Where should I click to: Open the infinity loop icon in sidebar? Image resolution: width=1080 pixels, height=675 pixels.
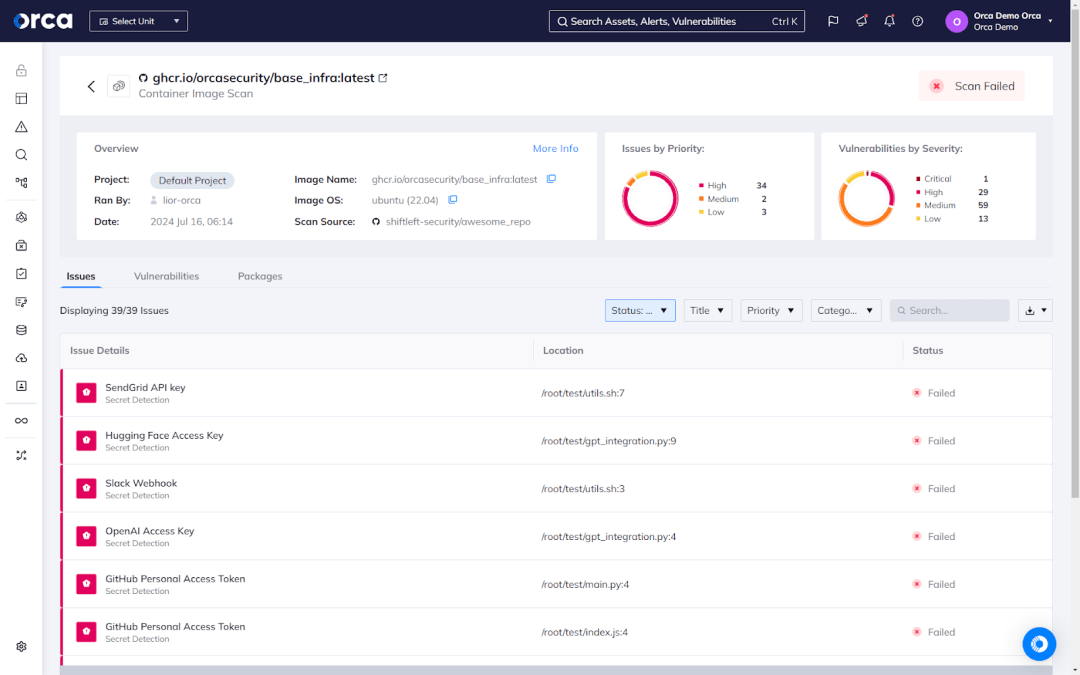[x=21, y=421]
